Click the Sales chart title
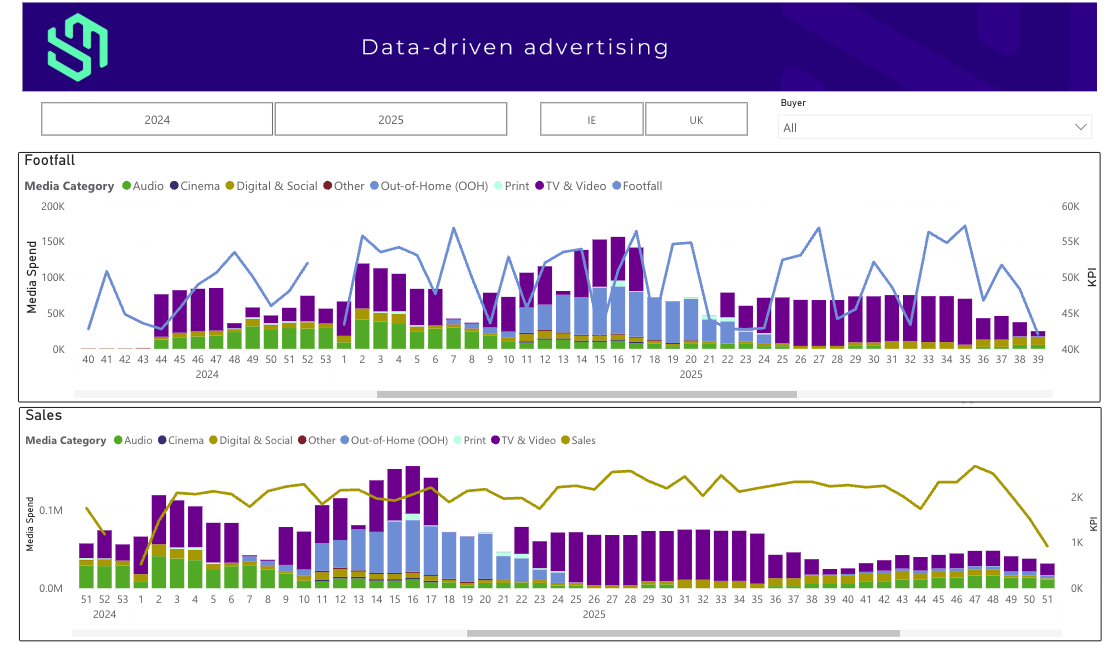Image resolution: width=1112 pixels, height=659 pixels. [x=42, y=414]
